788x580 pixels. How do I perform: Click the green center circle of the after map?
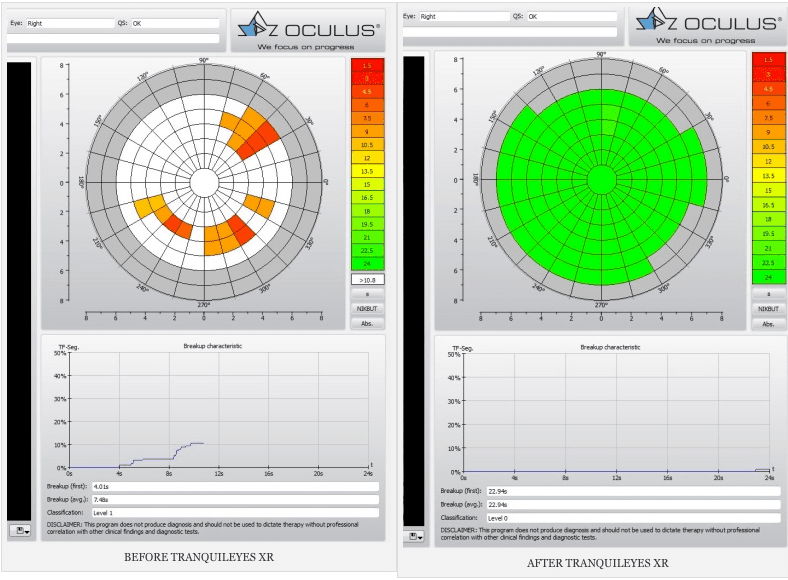click(602, 180)
